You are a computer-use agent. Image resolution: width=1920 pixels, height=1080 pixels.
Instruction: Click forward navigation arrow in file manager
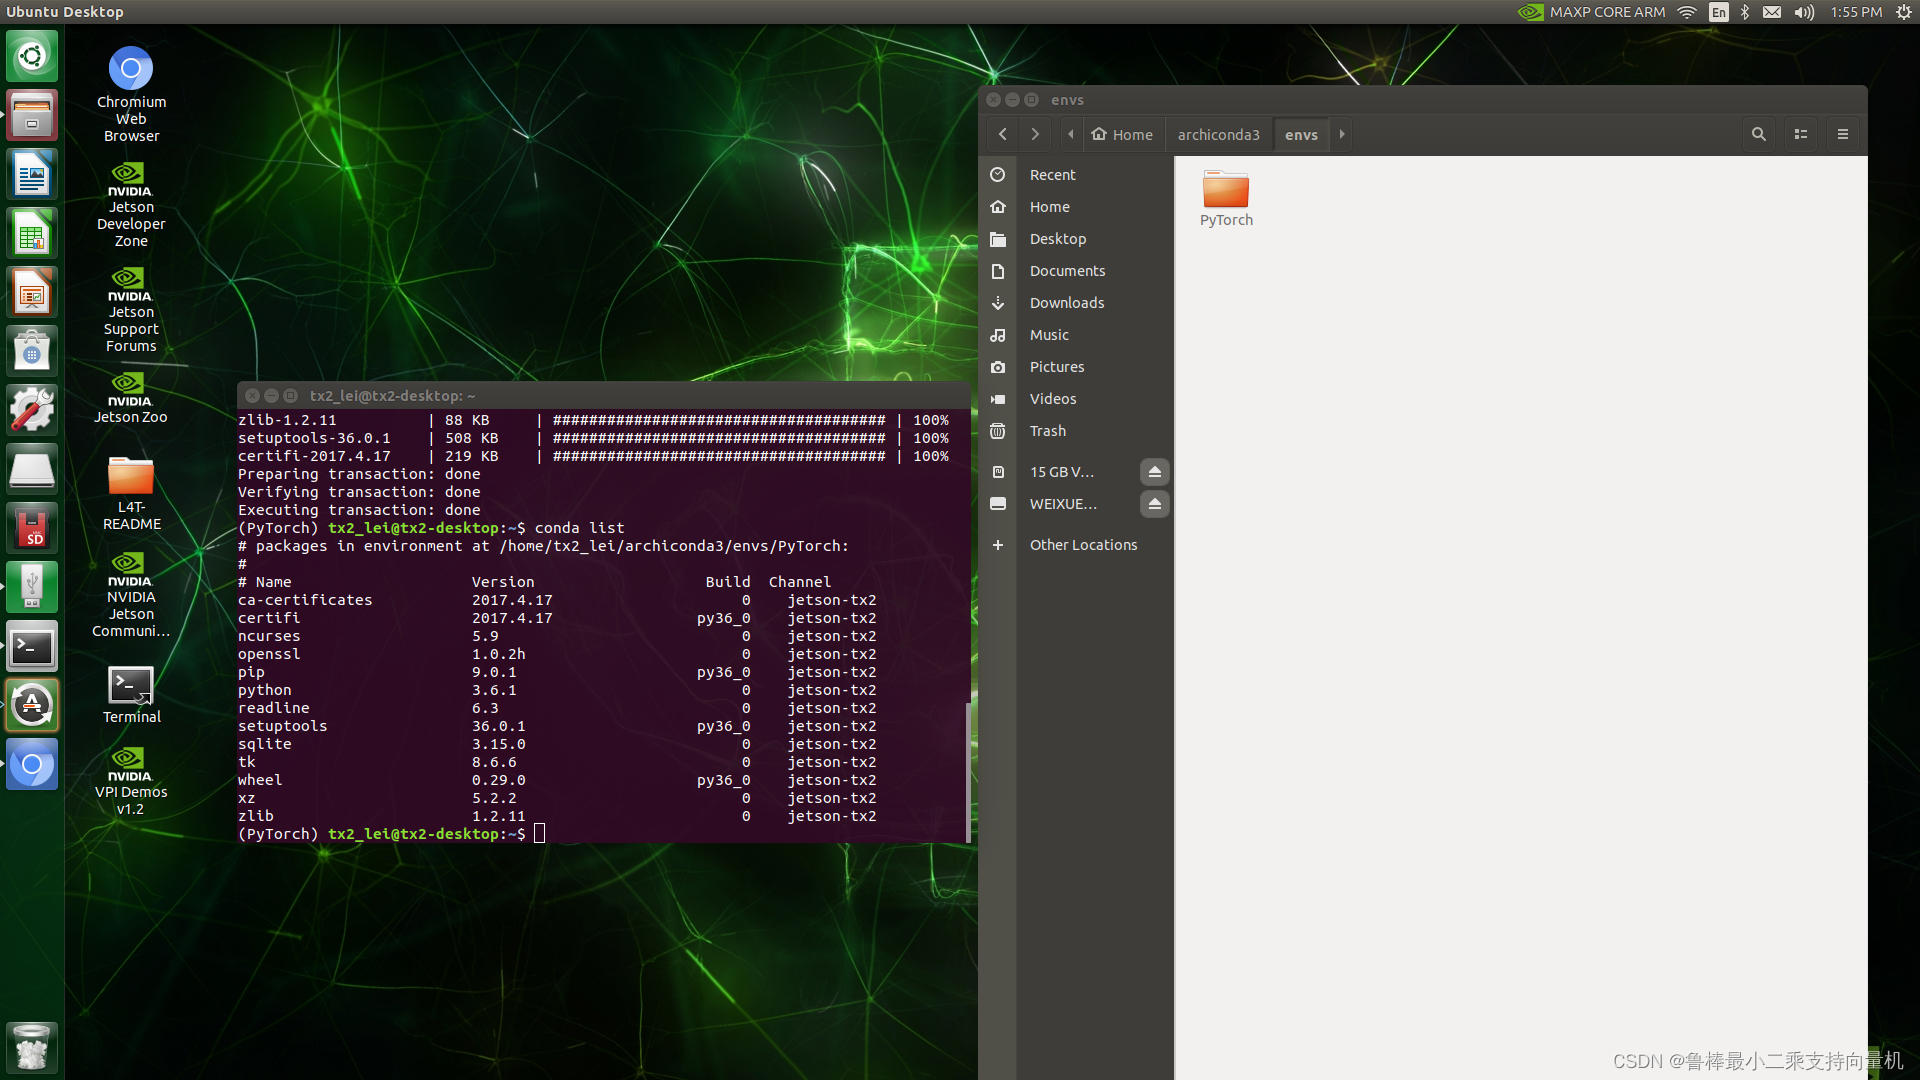click(1034, 133)
